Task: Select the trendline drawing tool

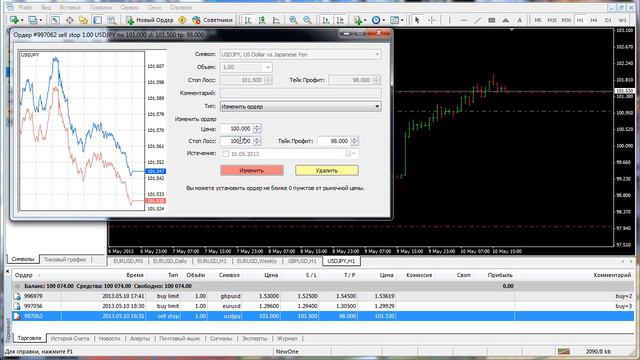Action: tap(478, 20)
